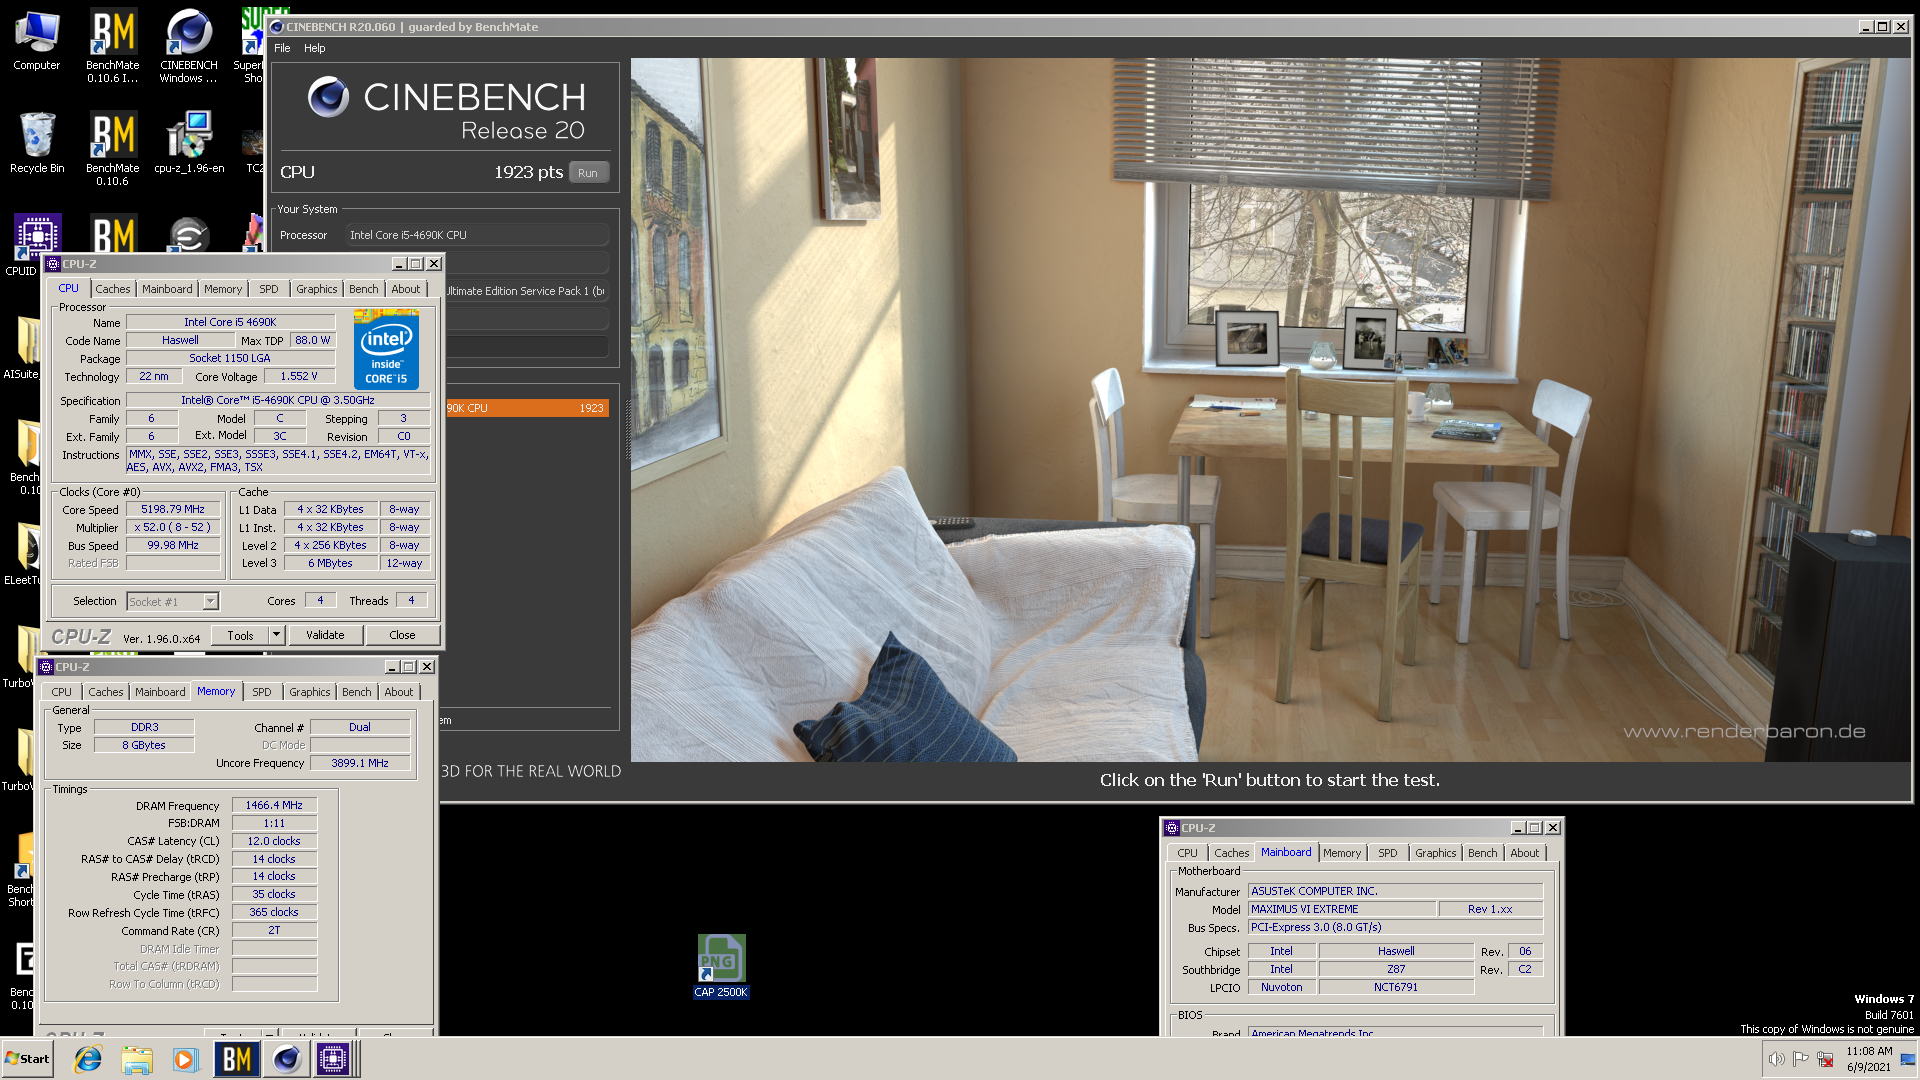Image resolution: width=1920 pixels, height=1080 pixels.
Task: Expand the Tools dropdown arrow in CPU-Z
Action: 277,635
